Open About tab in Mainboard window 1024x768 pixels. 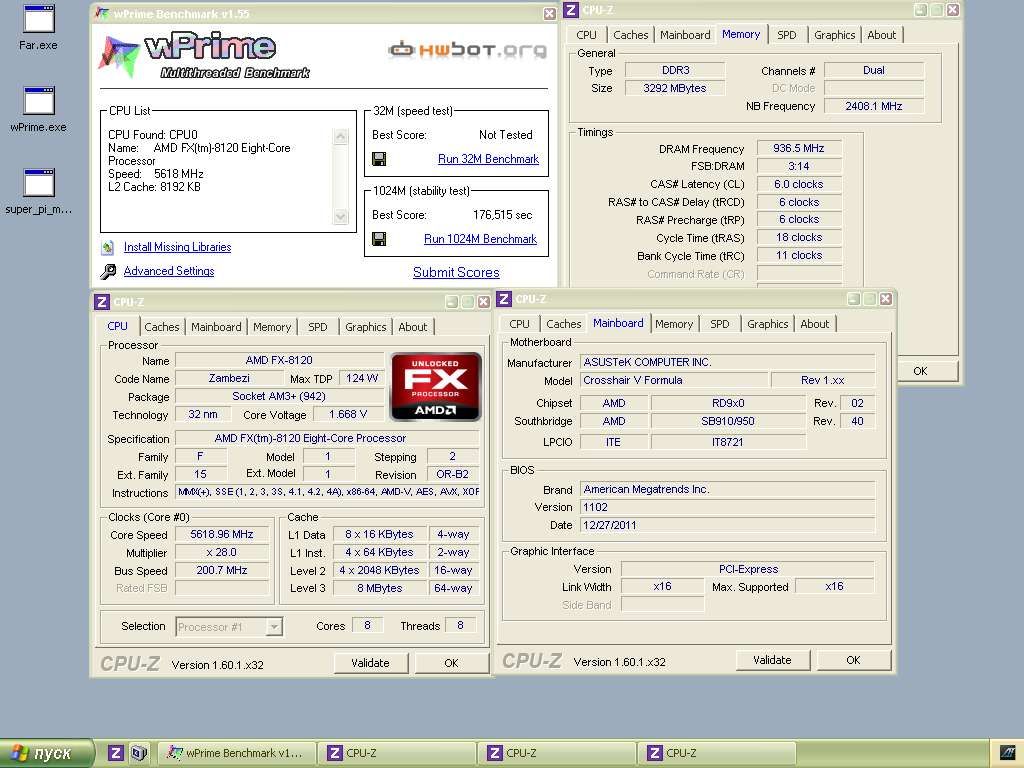(814, 324)
